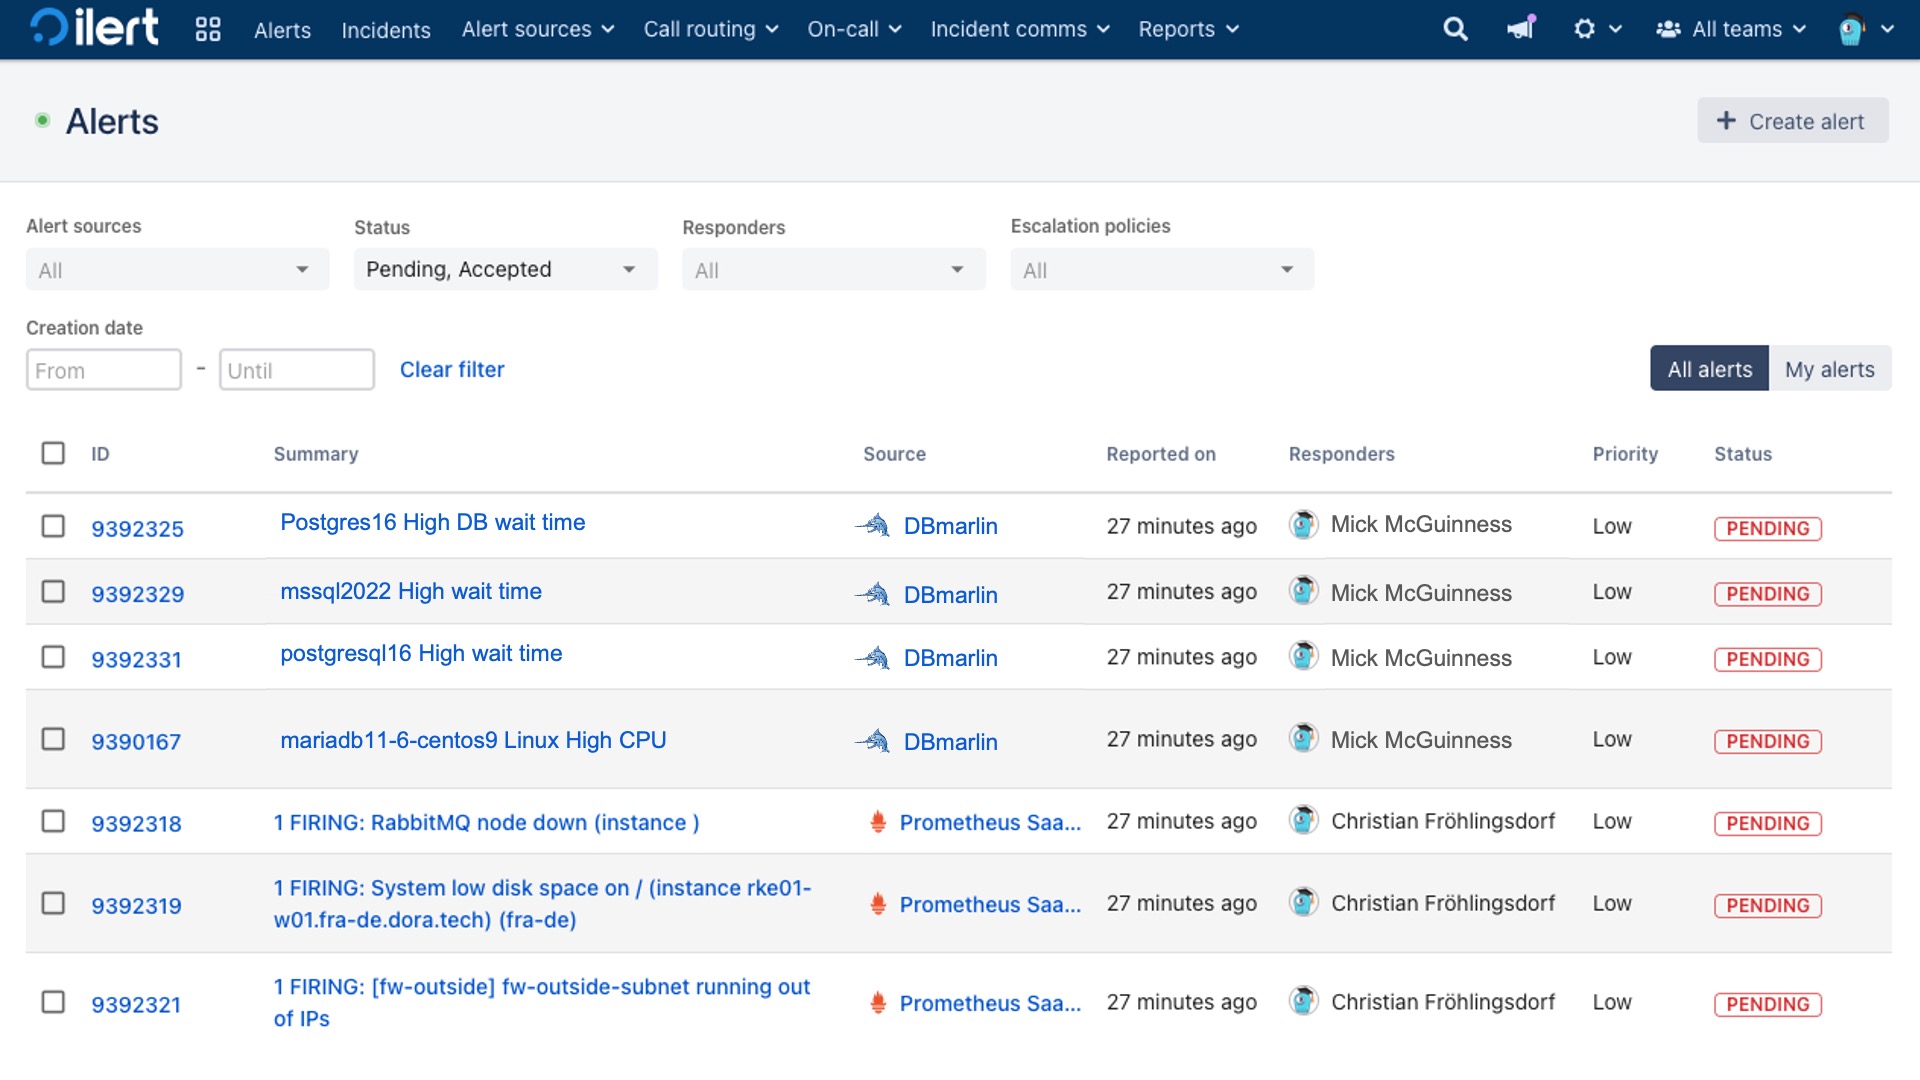Open Postgres16 High DB wait time alert
Image resolution: width=1920 pixels, height=1080 pixels.
[x=433, y=522]
